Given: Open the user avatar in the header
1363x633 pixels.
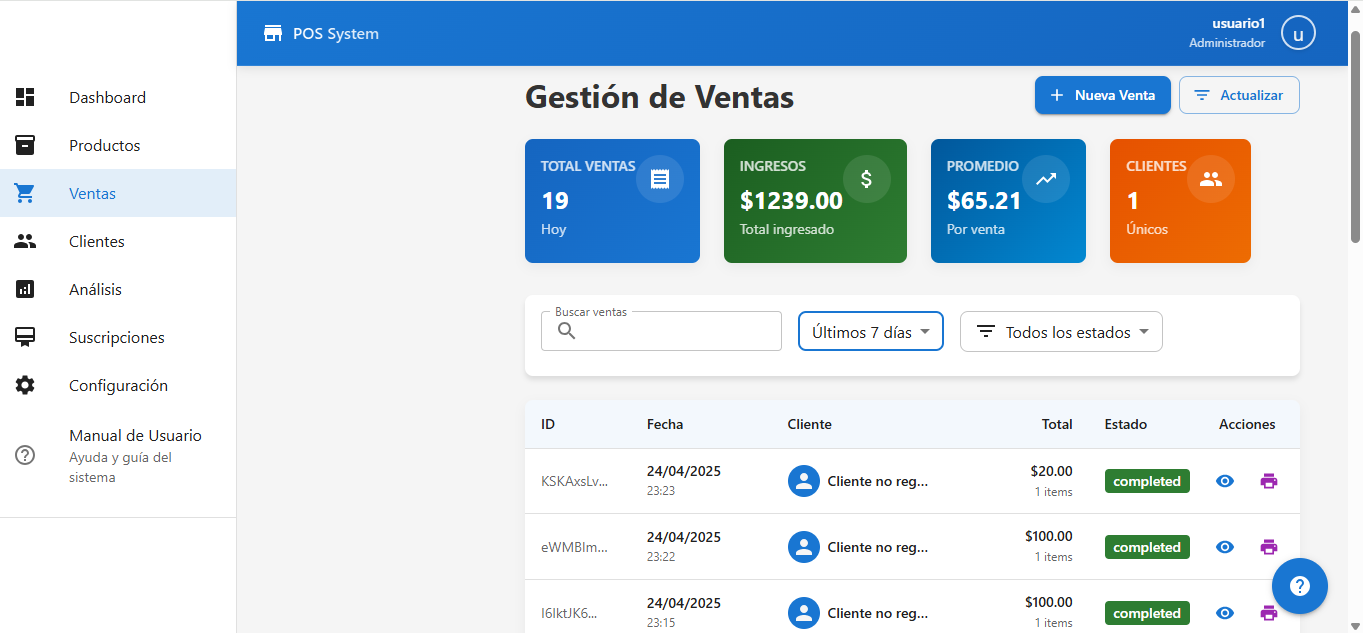Looking at the screenshot, I should pos(1298,34).
